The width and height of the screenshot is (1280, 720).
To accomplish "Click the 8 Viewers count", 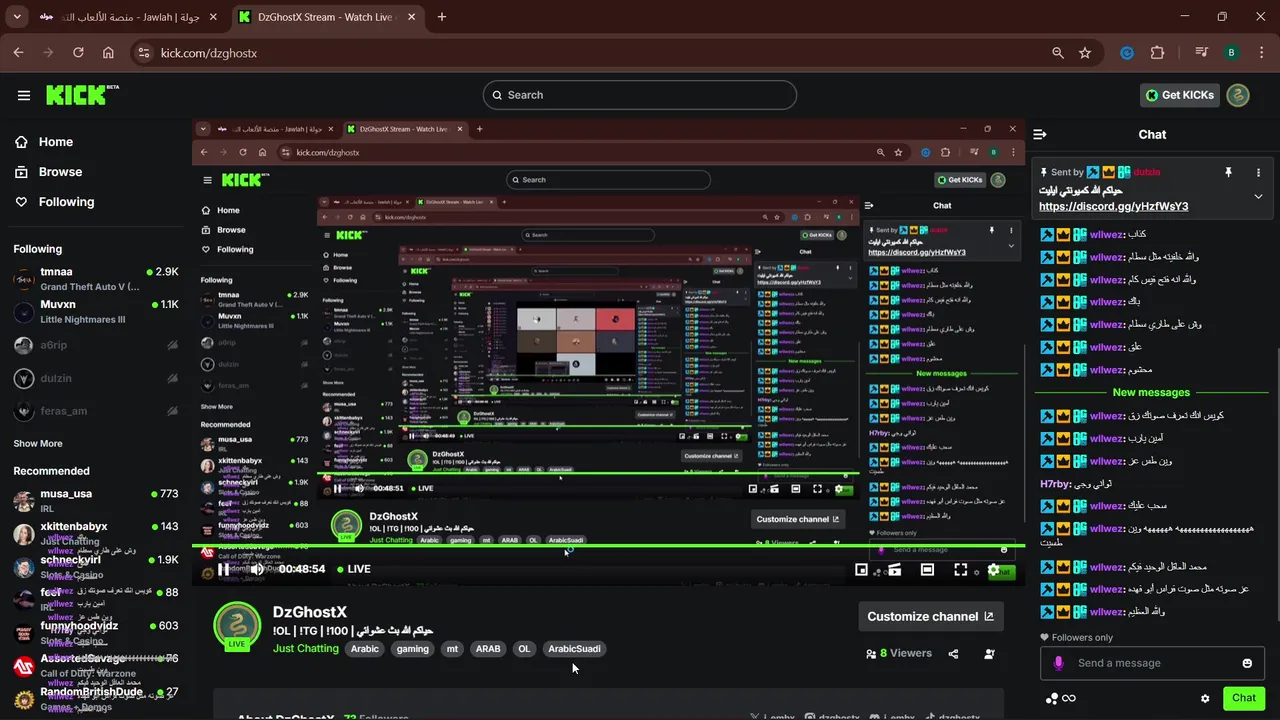I will coord(899,654).
